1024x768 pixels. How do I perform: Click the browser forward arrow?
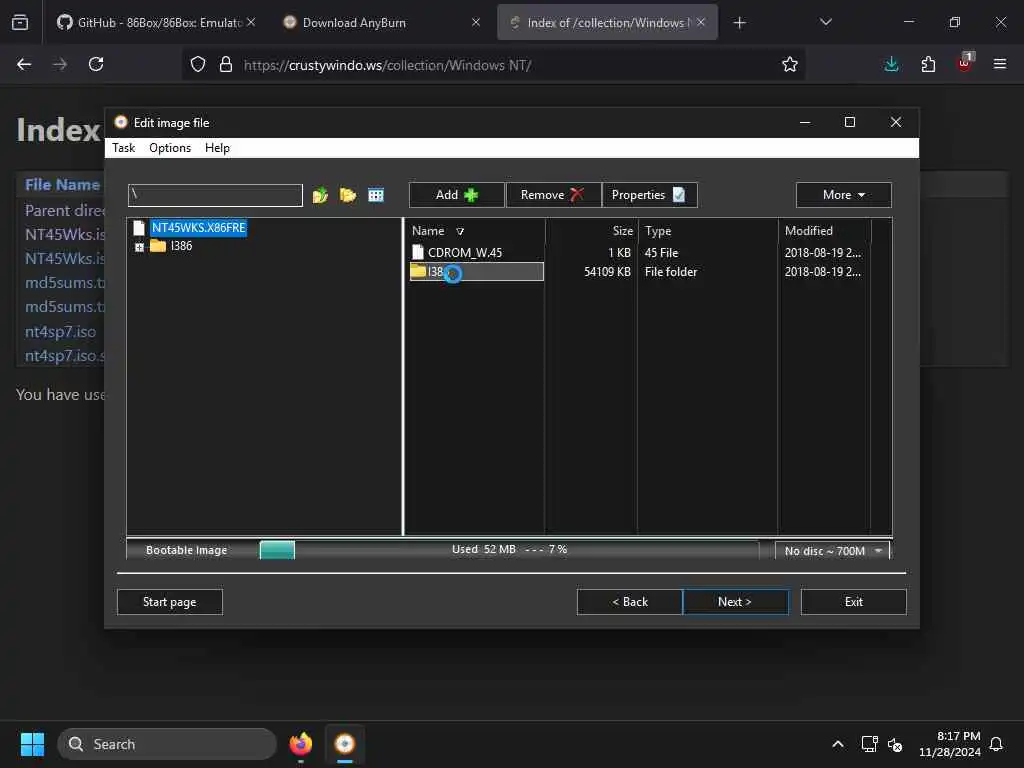tap(60, 64)
